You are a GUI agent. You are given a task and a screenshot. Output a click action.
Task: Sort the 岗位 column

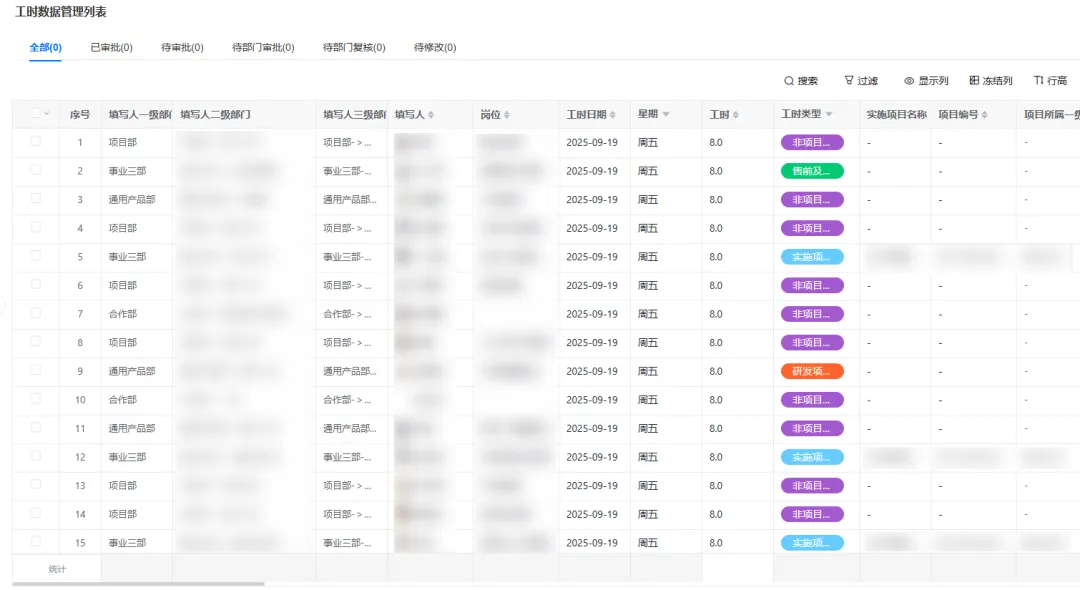(507, 115)
